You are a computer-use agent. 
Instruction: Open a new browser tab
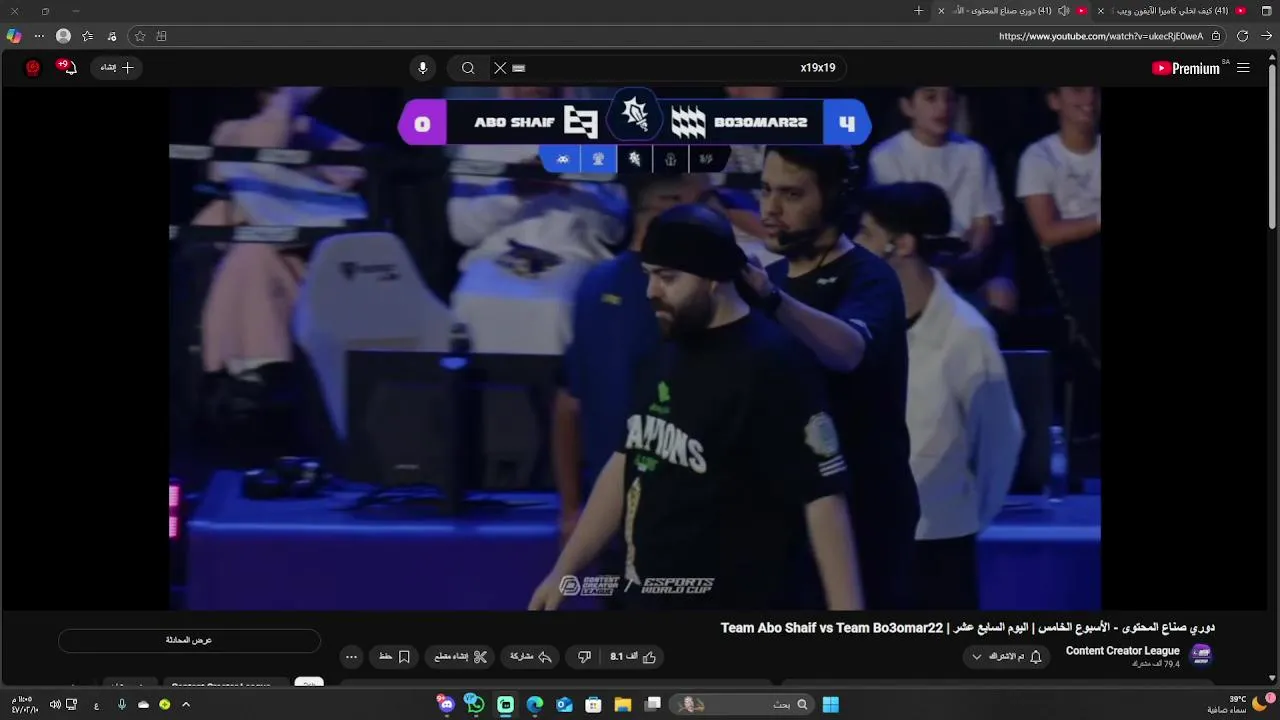coord(919,11)
